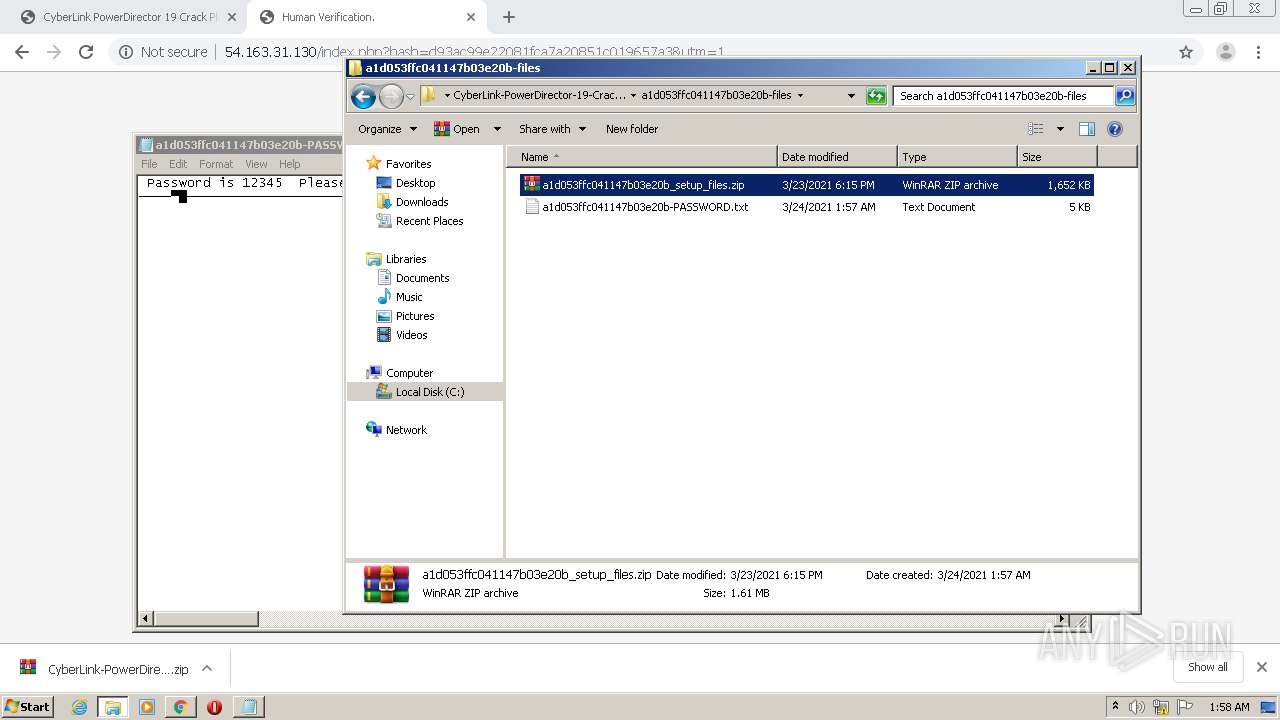Click the Notepad horizontal scrollbar thumb

(206, 619)
